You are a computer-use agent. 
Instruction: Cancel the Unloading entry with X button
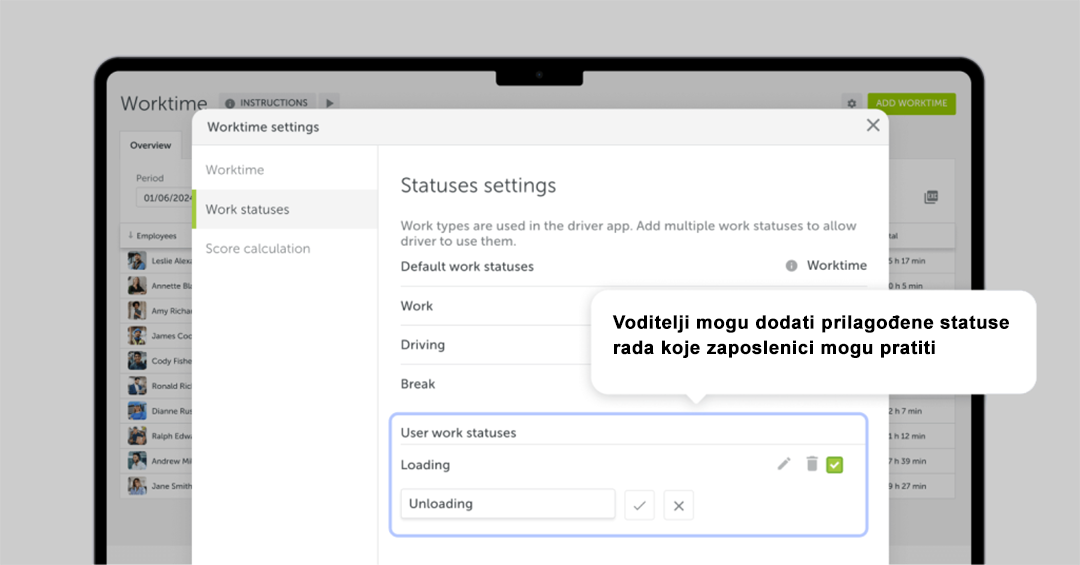(678, 505)
